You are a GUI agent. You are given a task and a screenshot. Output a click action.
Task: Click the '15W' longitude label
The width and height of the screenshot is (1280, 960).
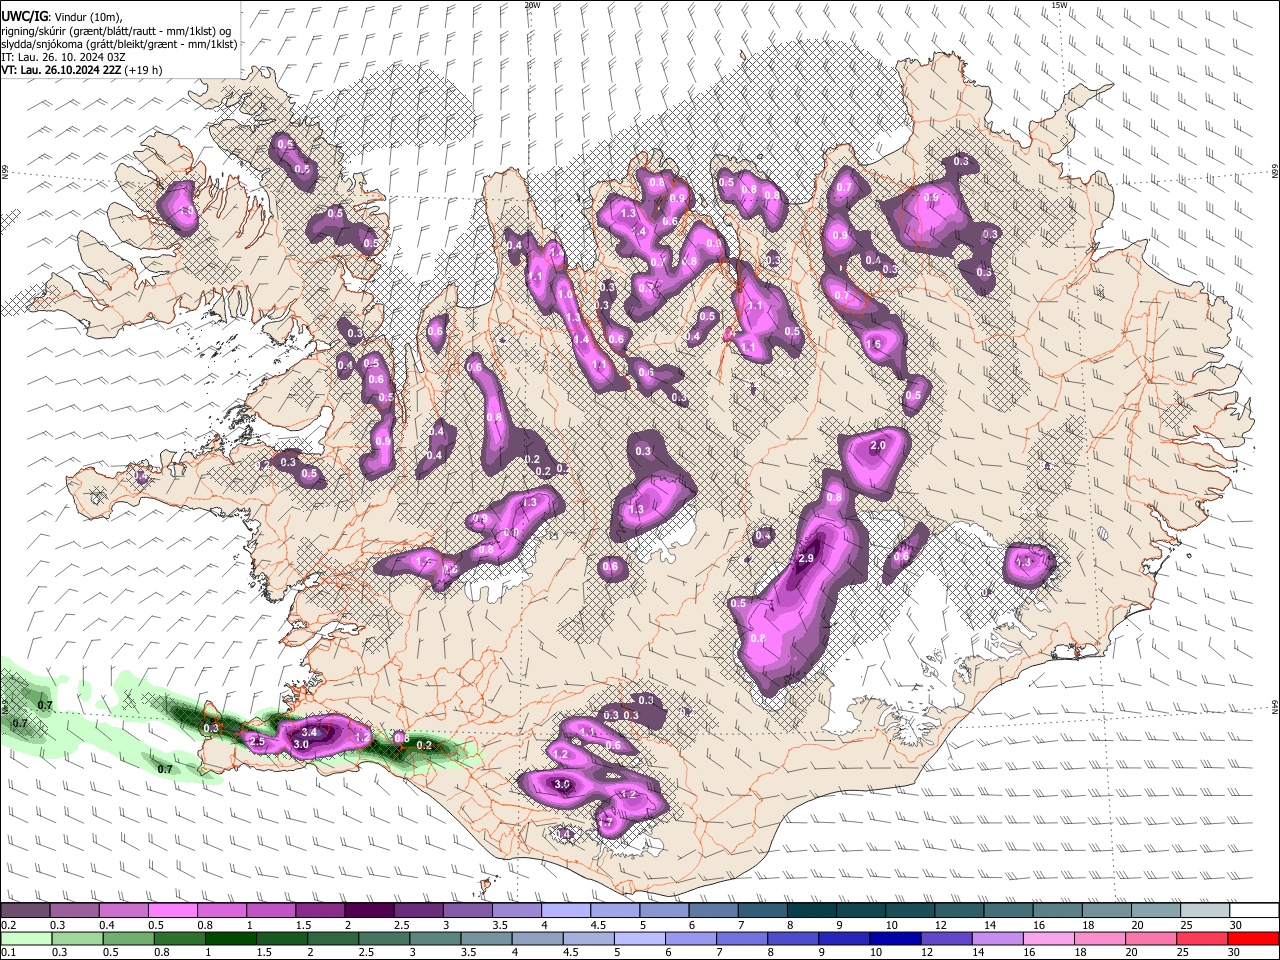[1059, 5]
